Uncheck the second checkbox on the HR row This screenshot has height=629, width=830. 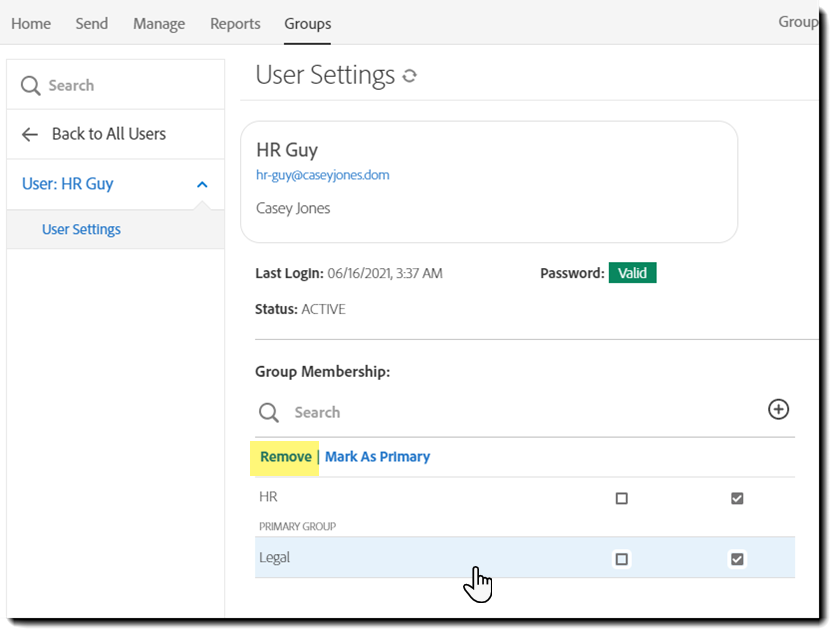[737, 497]
